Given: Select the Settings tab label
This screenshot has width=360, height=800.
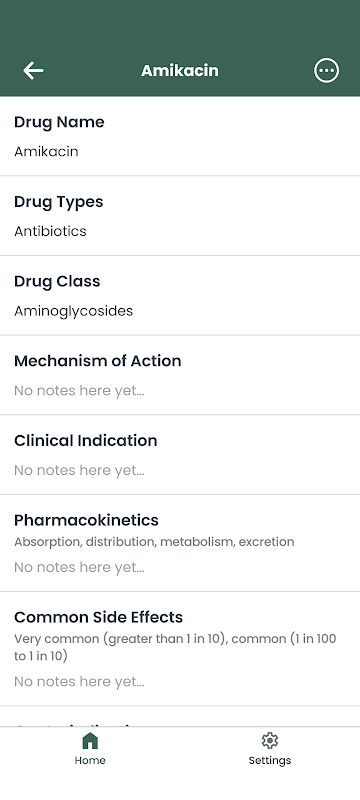Looking at the screenshot, I should click(x=270, y=760).
